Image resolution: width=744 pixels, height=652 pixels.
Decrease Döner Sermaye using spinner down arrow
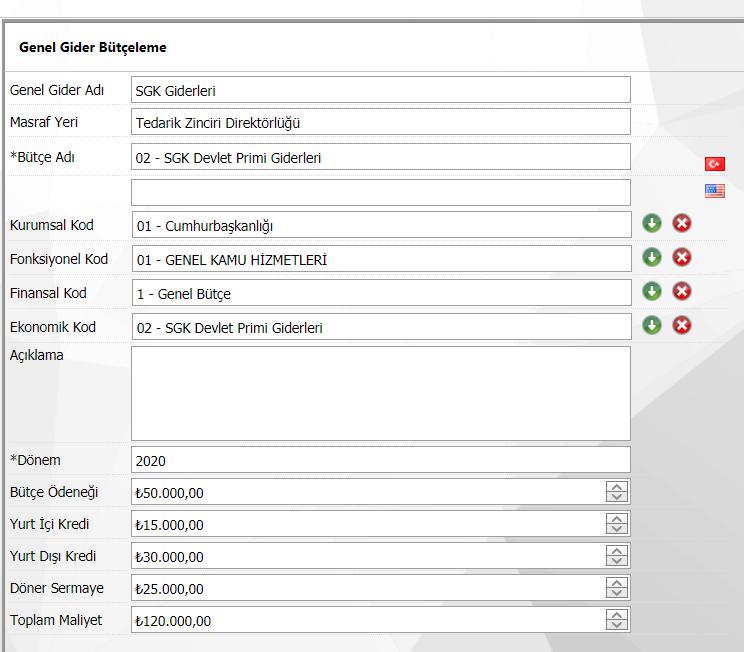(618, 593)
